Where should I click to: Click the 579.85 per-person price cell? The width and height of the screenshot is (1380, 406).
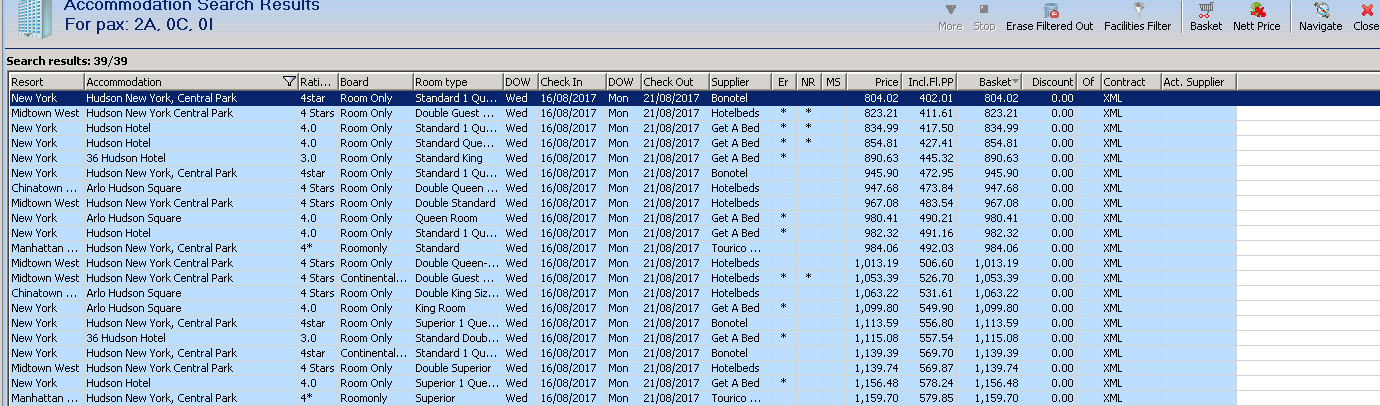click(930, 398)
